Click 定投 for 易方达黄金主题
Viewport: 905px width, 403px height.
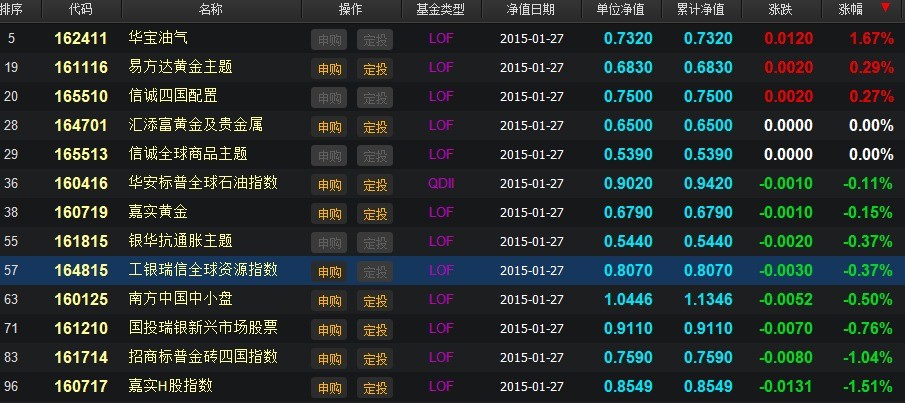[375, 69]
